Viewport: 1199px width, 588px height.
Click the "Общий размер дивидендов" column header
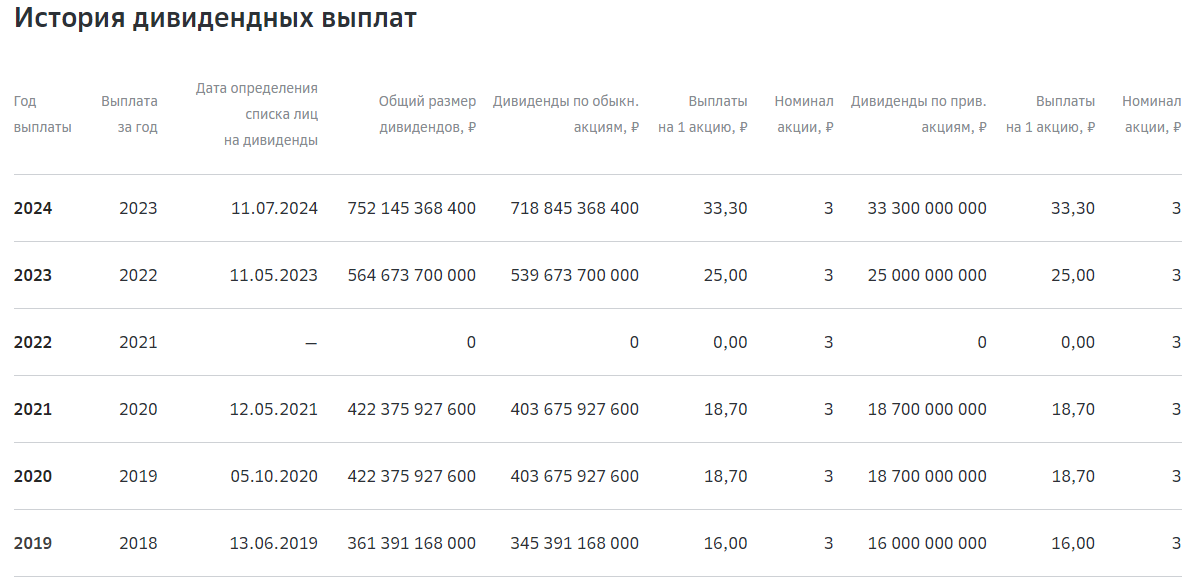tap(427, 114)
